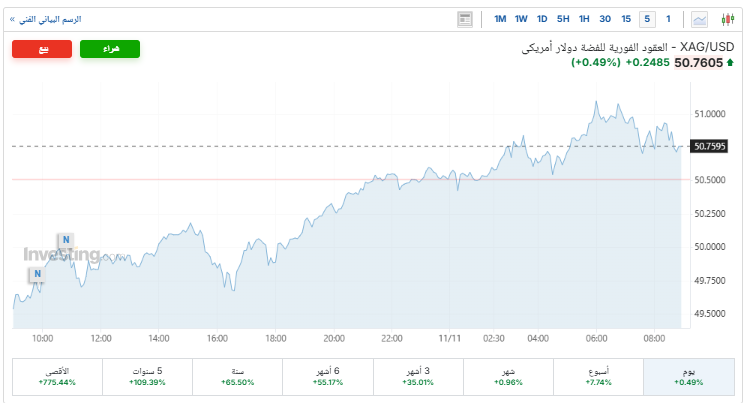
Task: Open the technical chart link
Action: tap(48, 19)
